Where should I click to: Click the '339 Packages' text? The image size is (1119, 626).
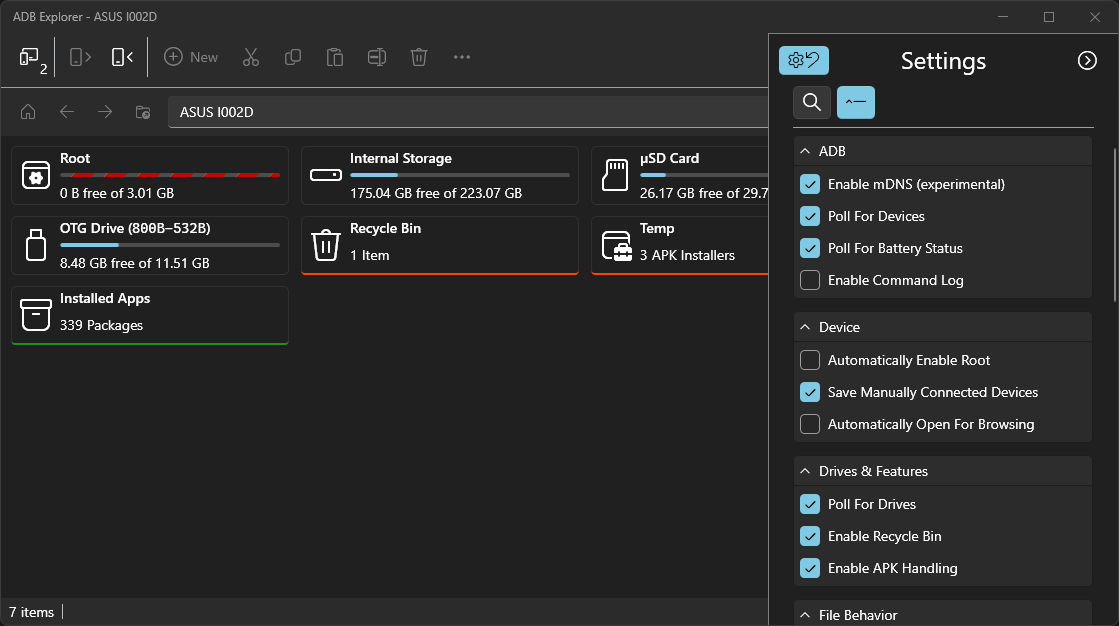(101, 325)
